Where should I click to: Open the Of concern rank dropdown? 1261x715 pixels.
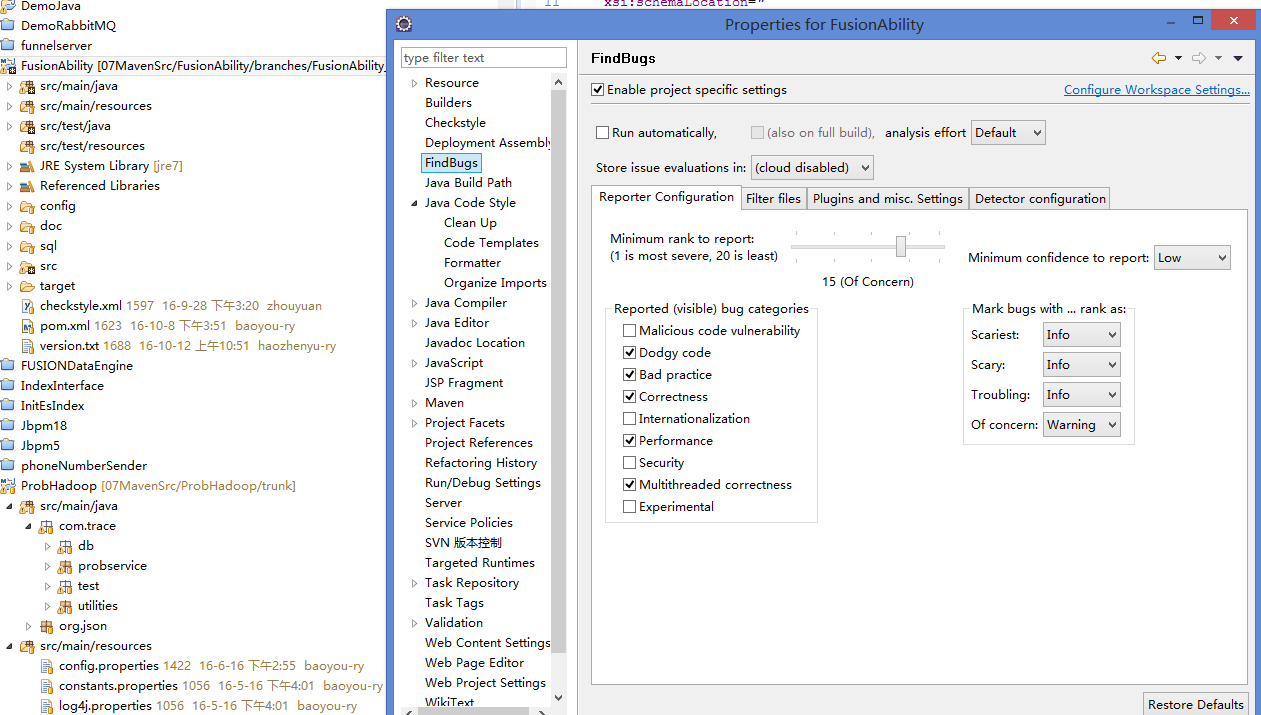pyautogui.click(x=1081, y=425)
